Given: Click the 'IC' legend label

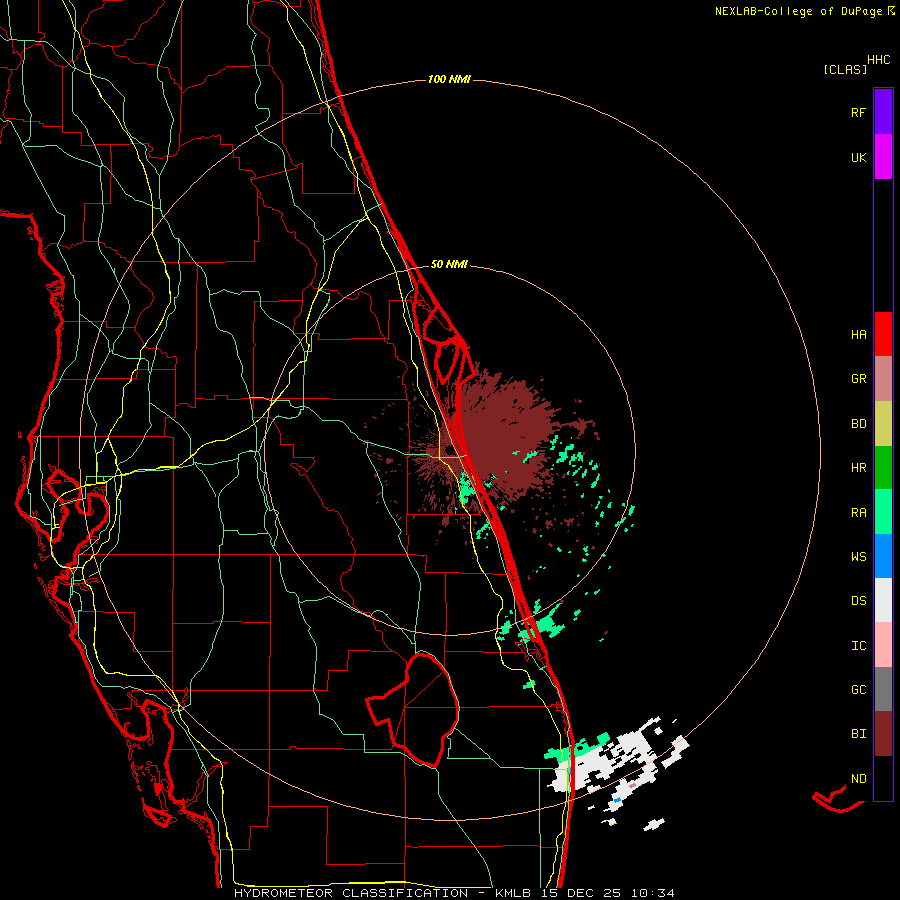Looking at the screenshot, I should point(858,646).
